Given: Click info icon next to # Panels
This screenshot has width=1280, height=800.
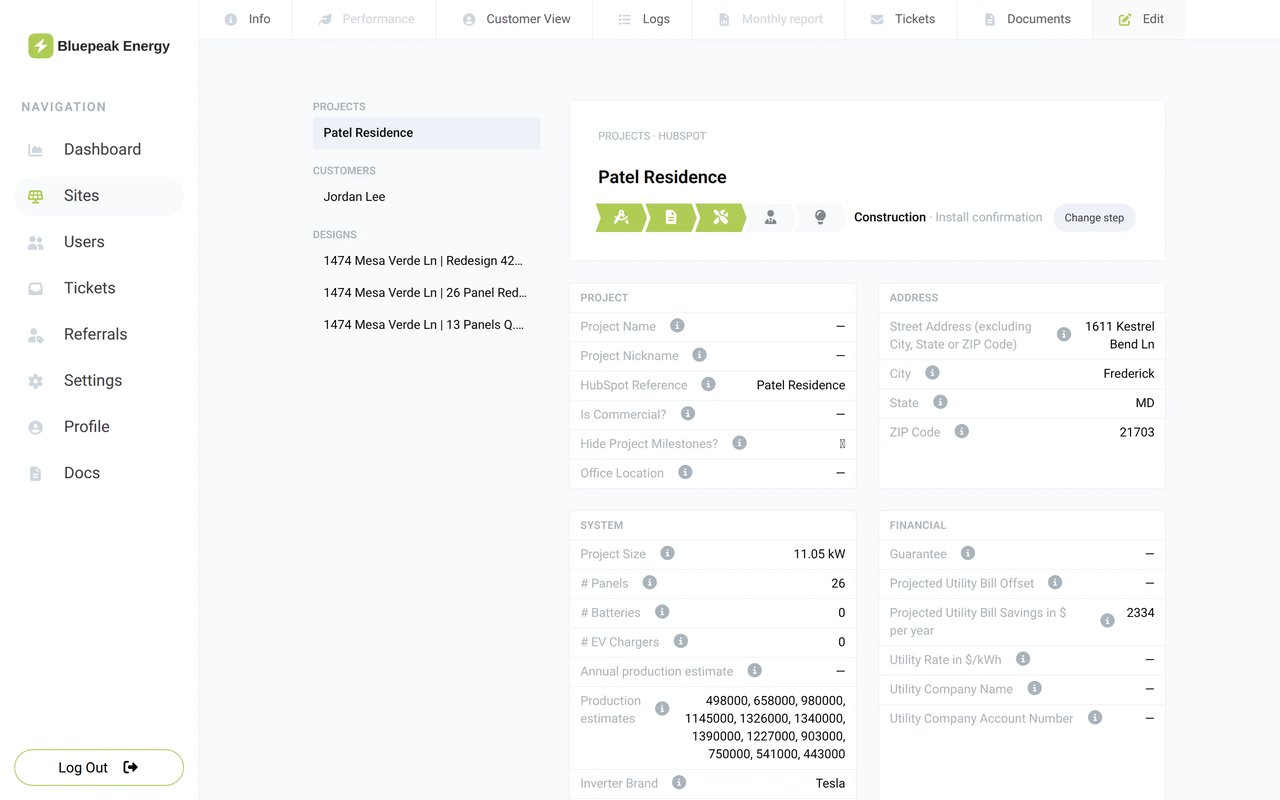Looking at the screenshot, I should tap(649, 582).
